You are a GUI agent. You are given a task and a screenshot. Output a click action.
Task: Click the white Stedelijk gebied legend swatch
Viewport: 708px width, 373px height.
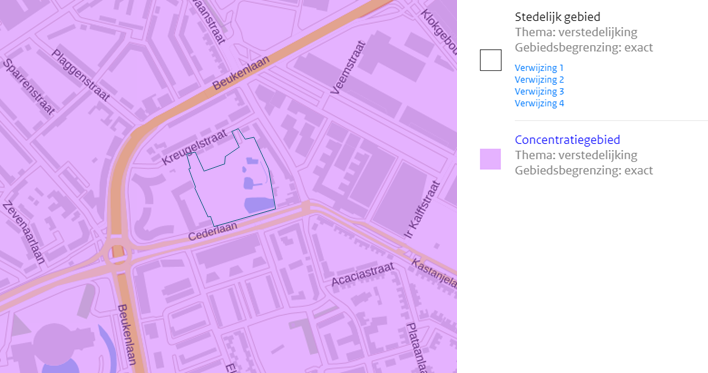tap(490, 60)
